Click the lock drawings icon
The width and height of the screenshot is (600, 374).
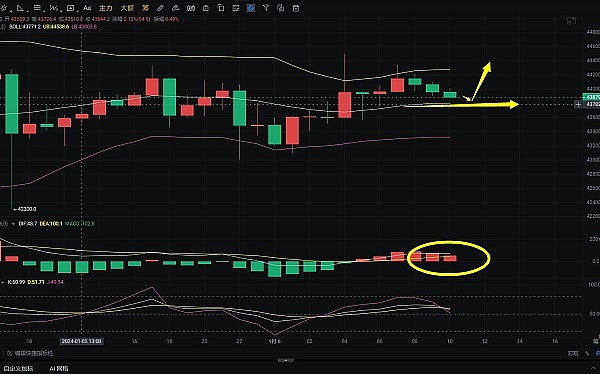coord(206,8)
